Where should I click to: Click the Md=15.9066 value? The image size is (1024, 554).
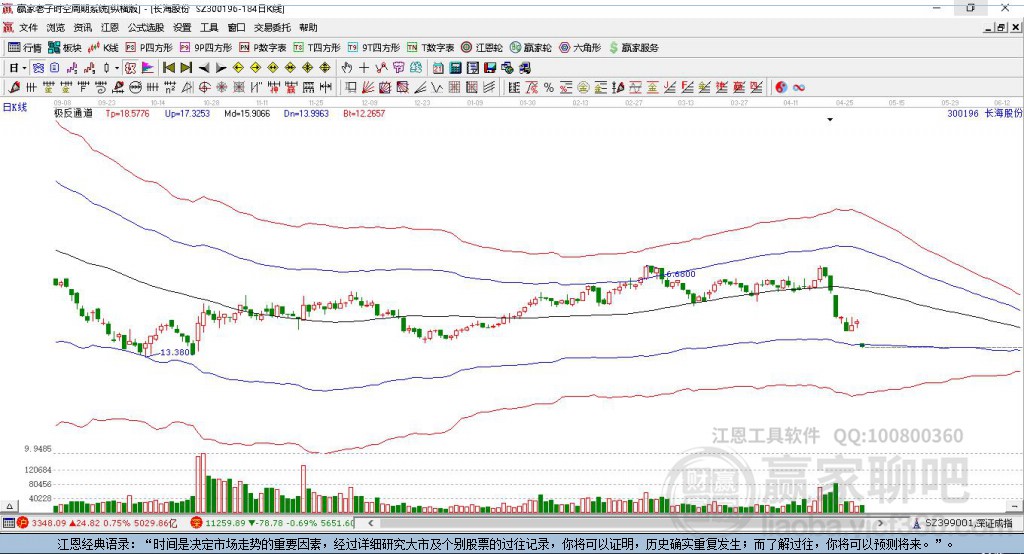click(x=247, y=113)
